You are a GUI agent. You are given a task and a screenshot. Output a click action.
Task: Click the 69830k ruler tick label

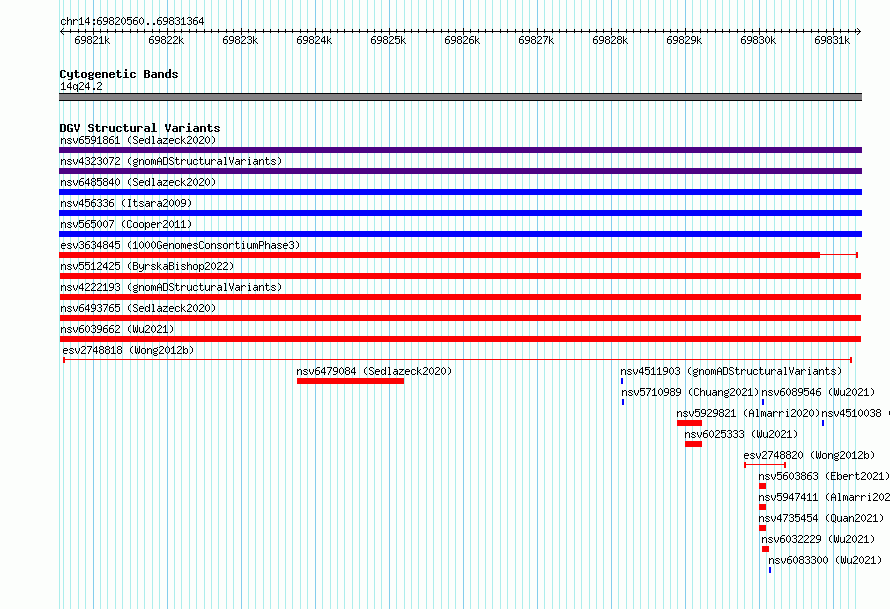point(758,40)
